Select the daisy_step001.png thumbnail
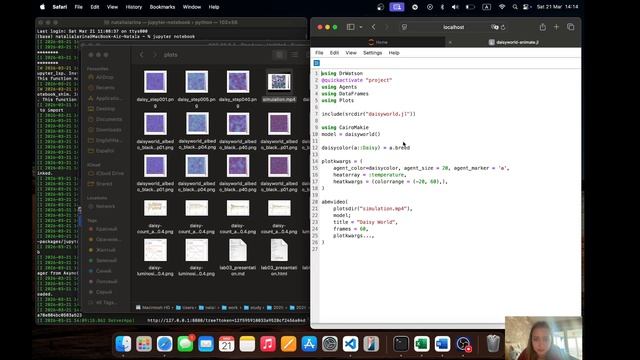Viewport: 640px width, 360px height. coord(155,82)
